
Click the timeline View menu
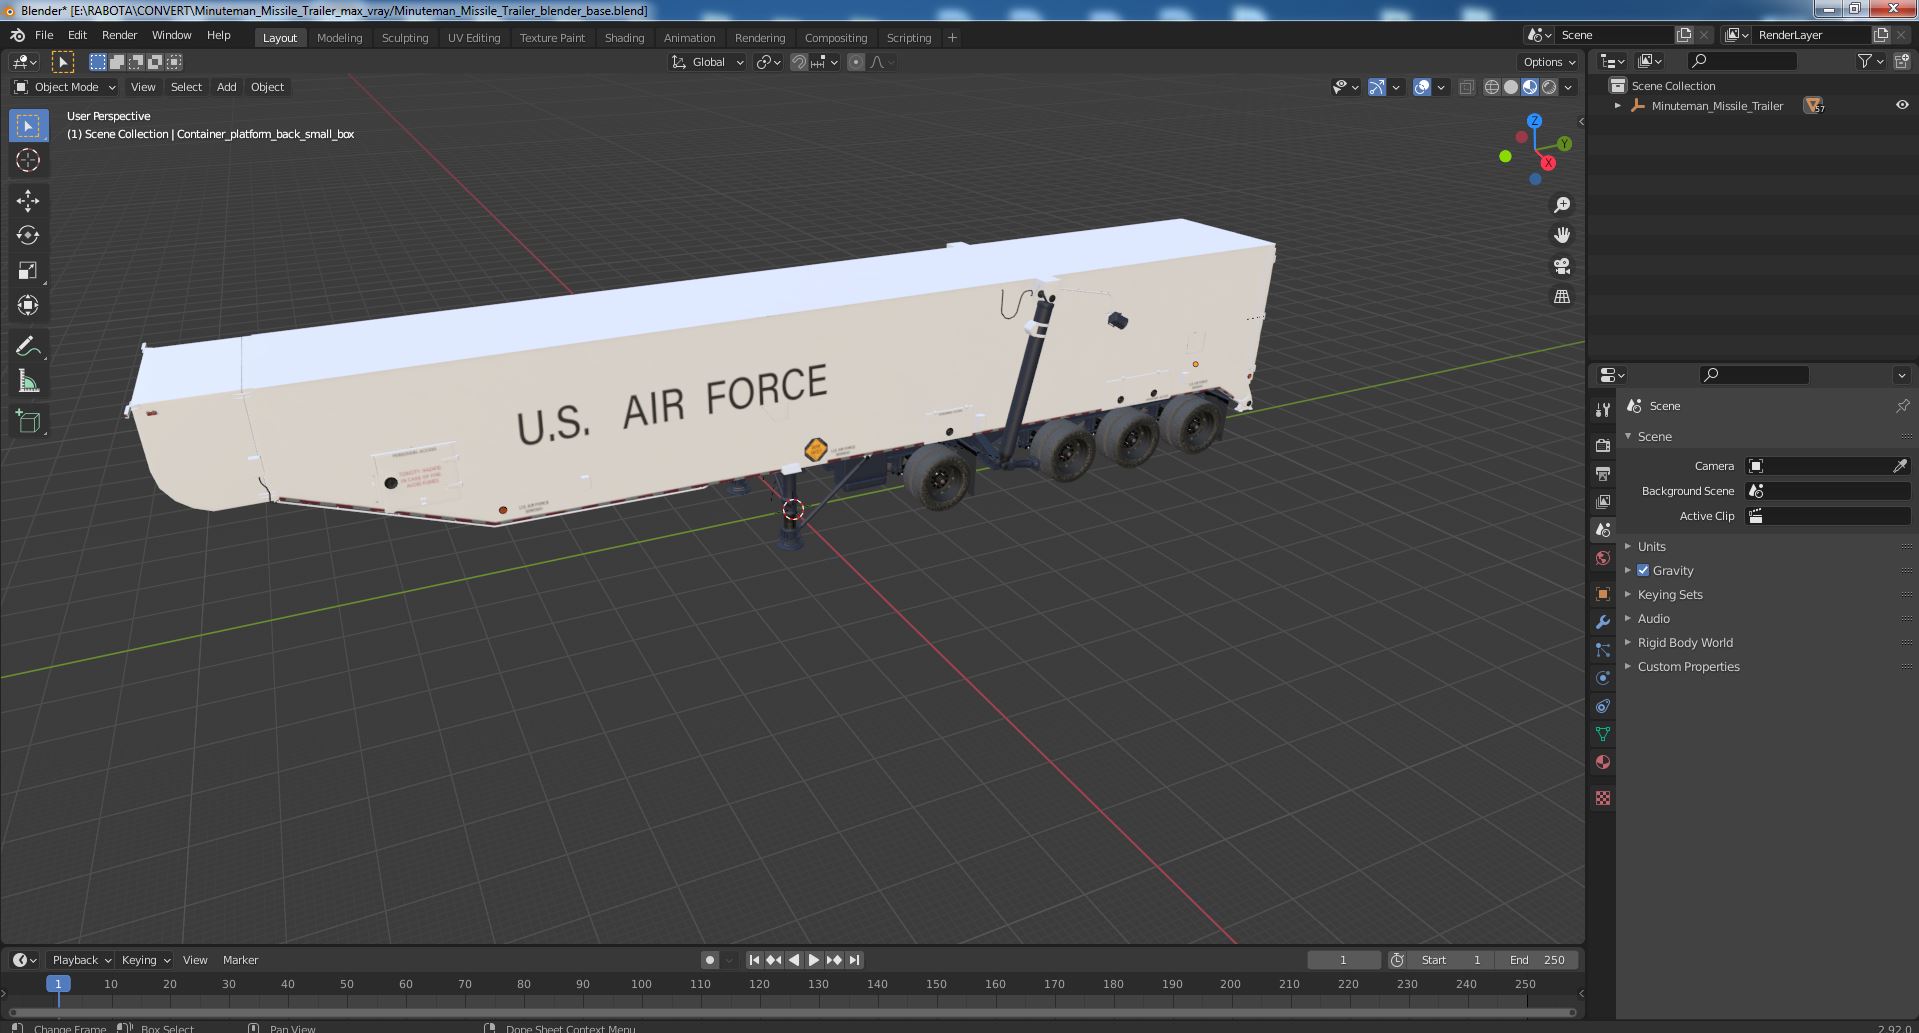point(195,960)
